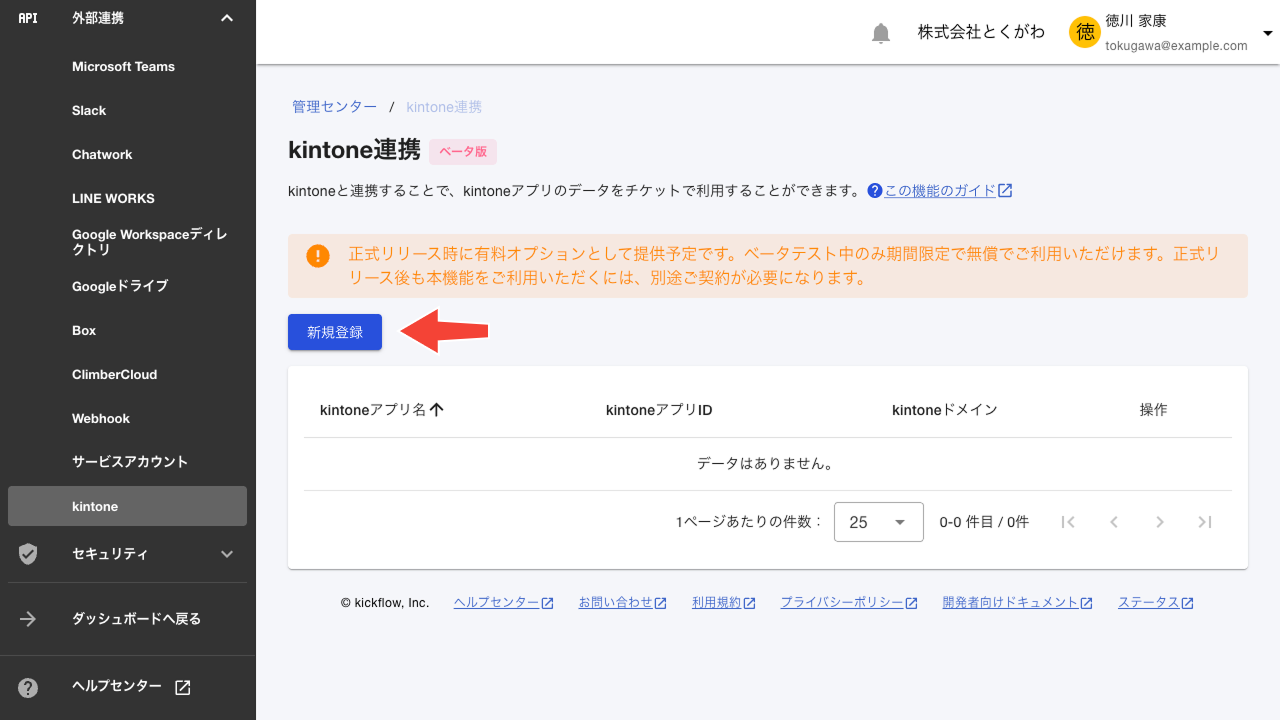The height and width of the screenshot is (720, 1280).
Task: Open Google Workspaceディレクトリ menu item
Action: click(127, 242)
